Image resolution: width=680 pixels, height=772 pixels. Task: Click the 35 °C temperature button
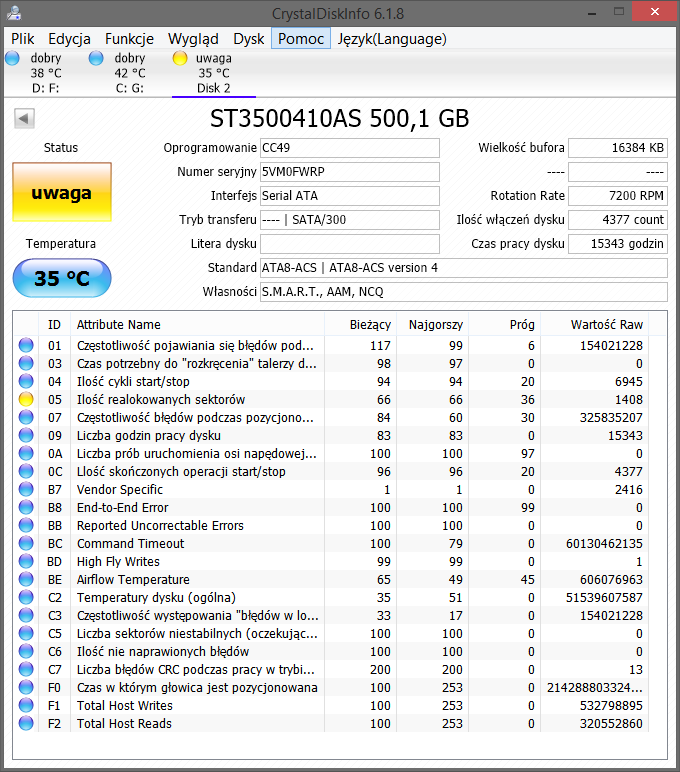(62, 278)
